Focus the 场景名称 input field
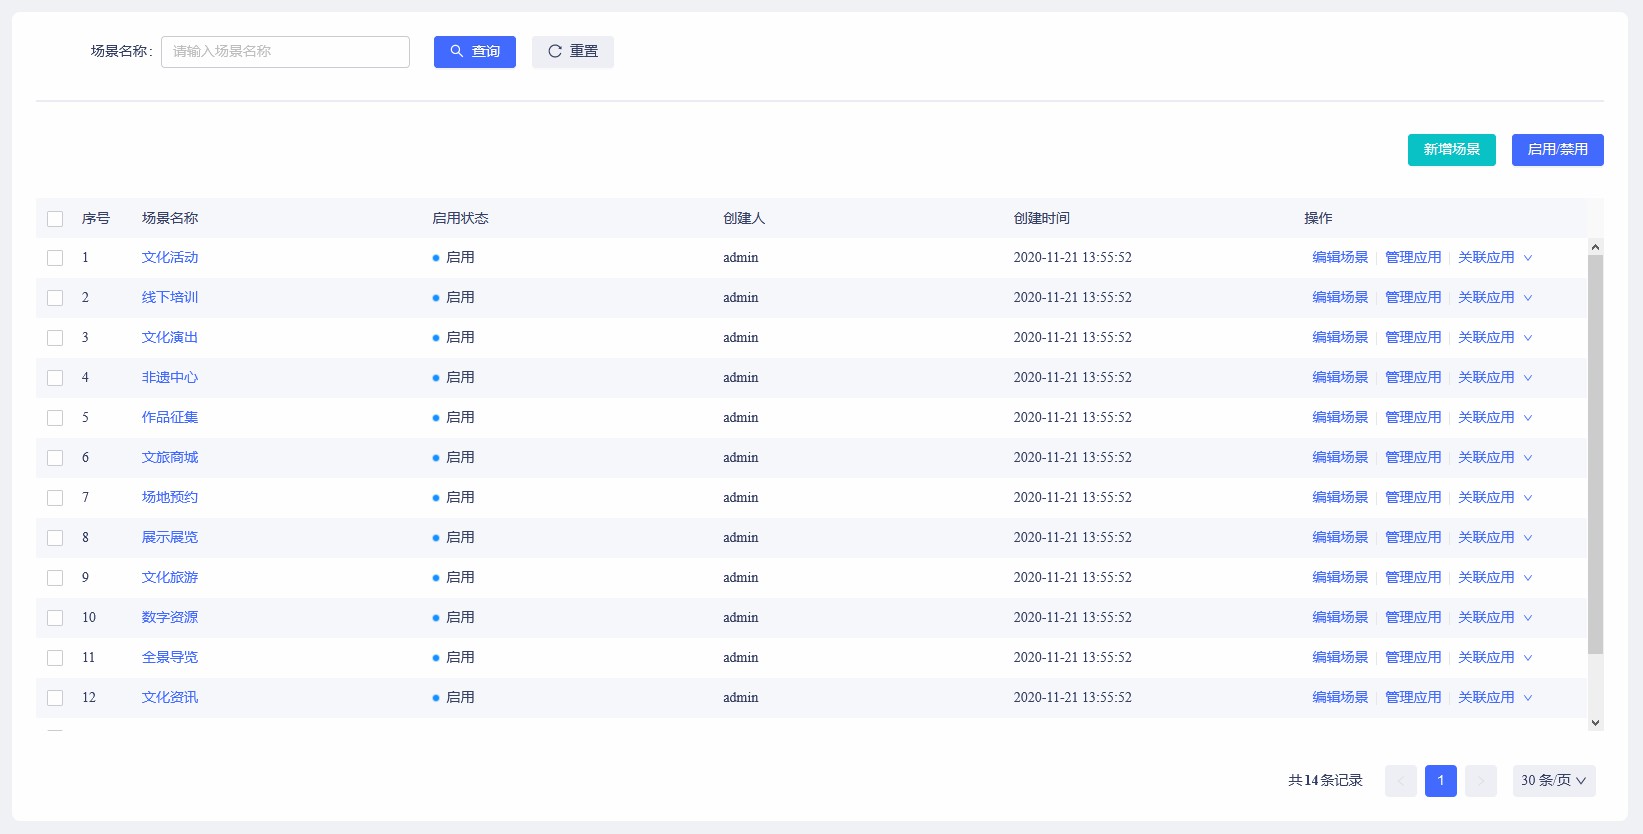This screenshot has height=834, width=1643. tap(285, 52)
